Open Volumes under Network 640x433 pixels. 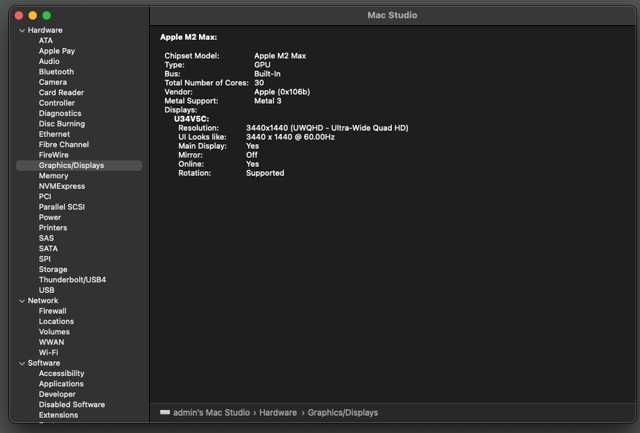[54, 332]
